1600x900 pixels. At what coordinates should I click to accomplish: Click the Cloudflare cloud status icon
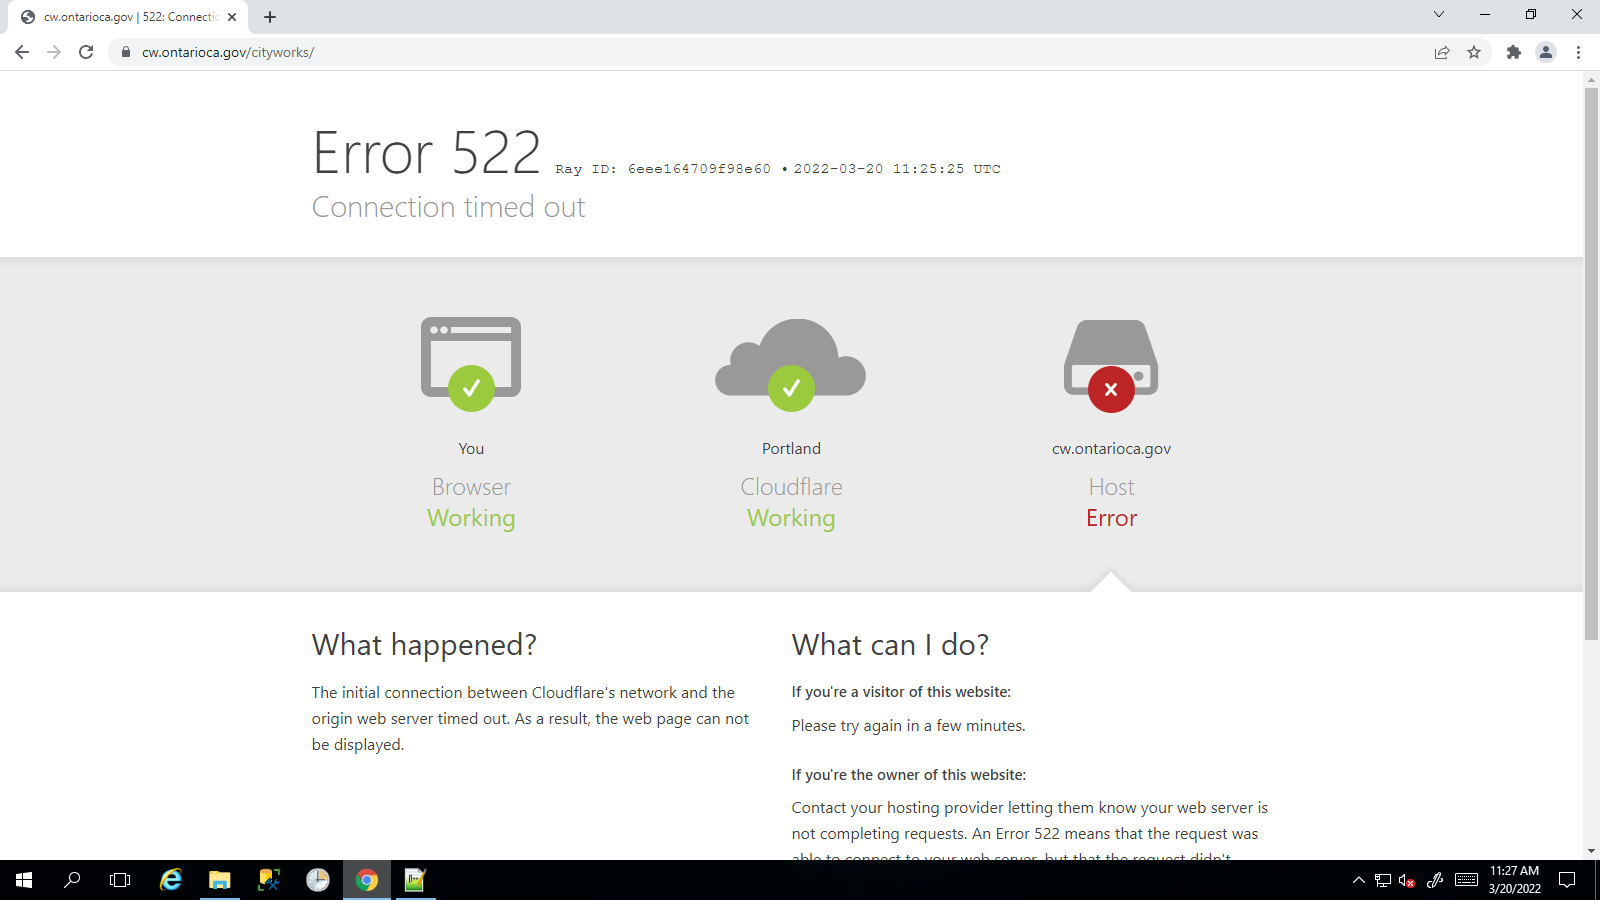click(x=791, y=363)
